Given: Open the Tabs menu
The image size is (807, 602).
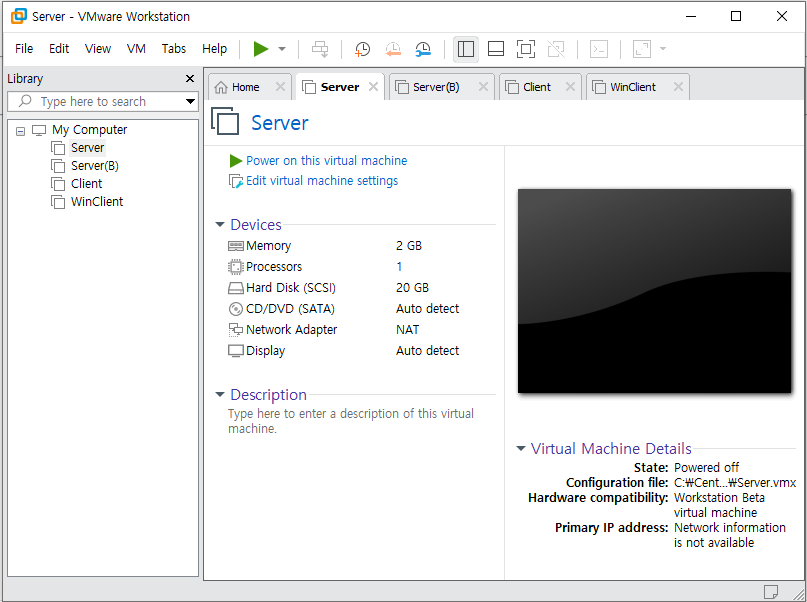Looking at the screenshot, I should click(173, 48).
